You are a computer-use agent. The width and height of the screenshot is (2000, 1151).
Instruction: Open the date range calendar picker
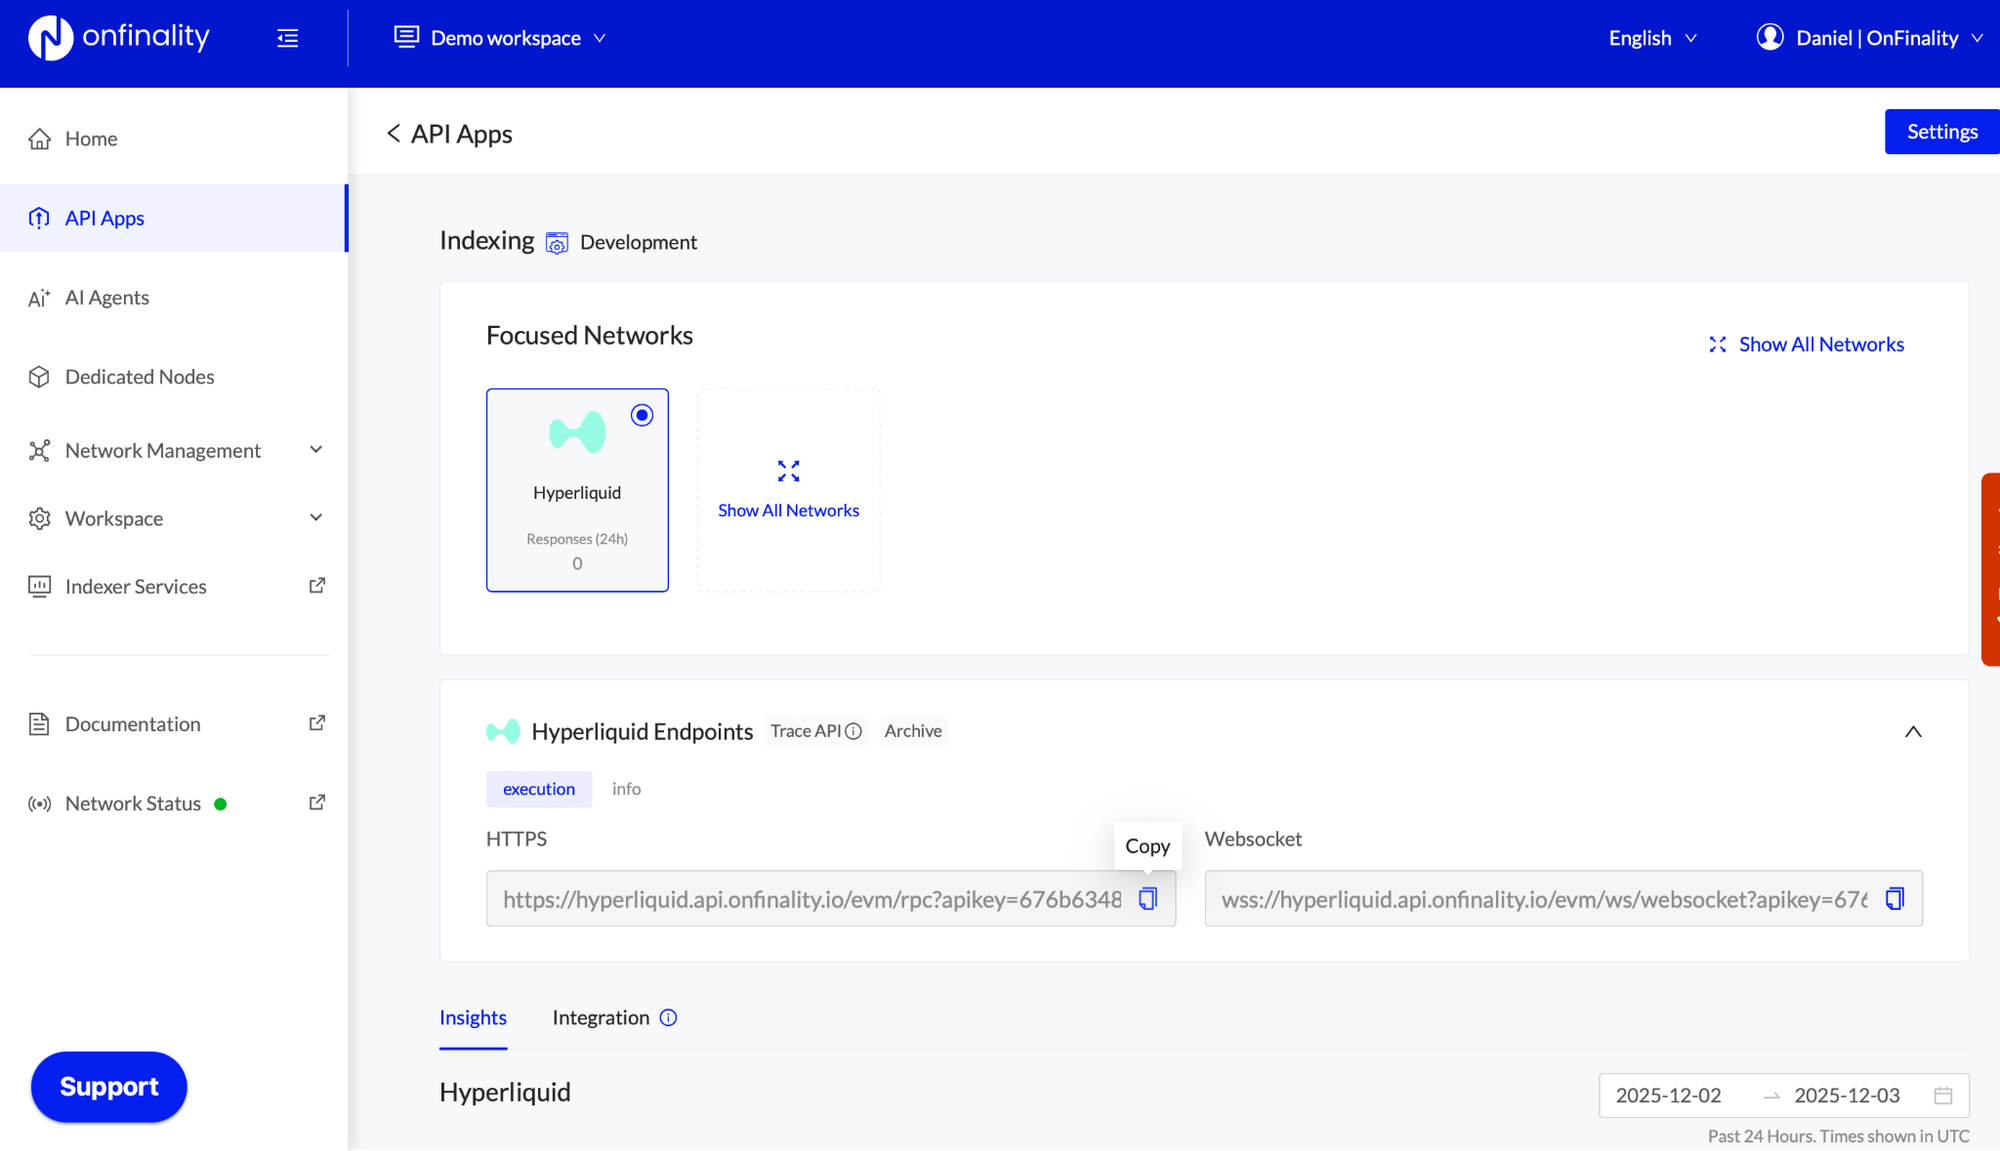(x=1945, y=1095)
